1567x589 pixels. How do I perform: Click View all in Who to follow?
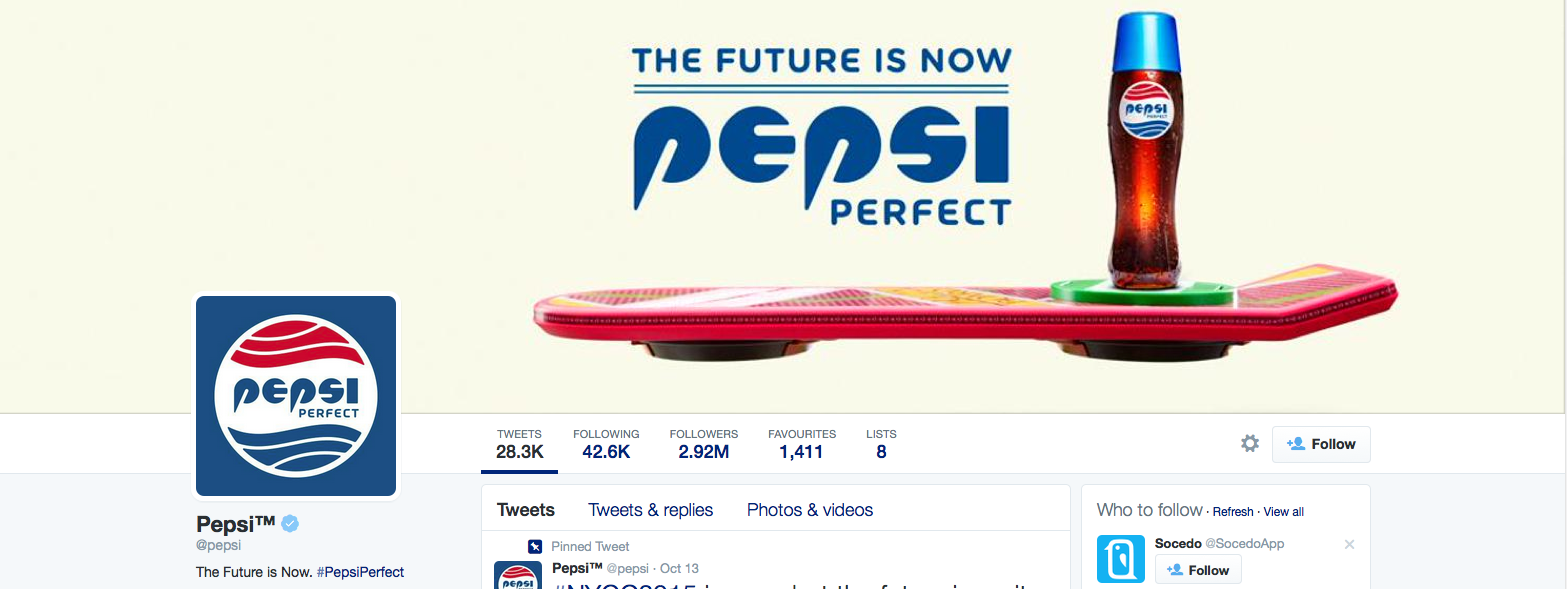[1283, 512]
